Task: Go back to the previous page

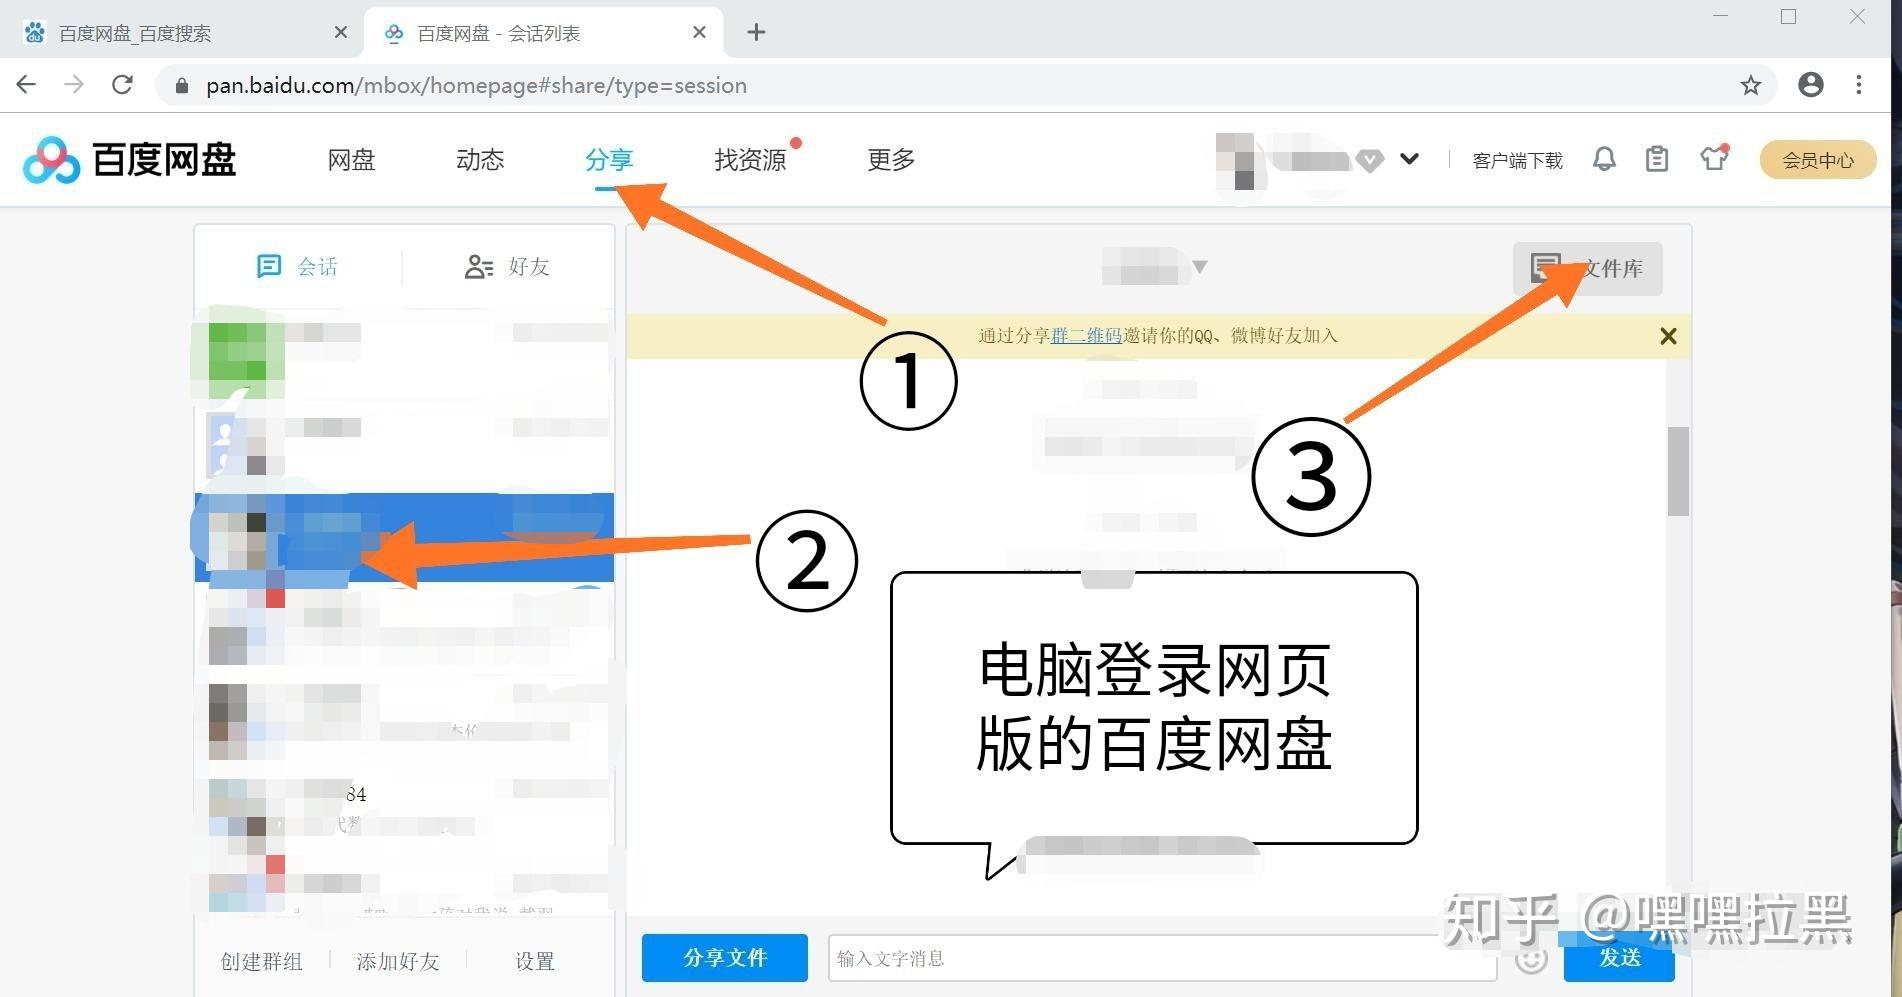Action: pos(27,85)
